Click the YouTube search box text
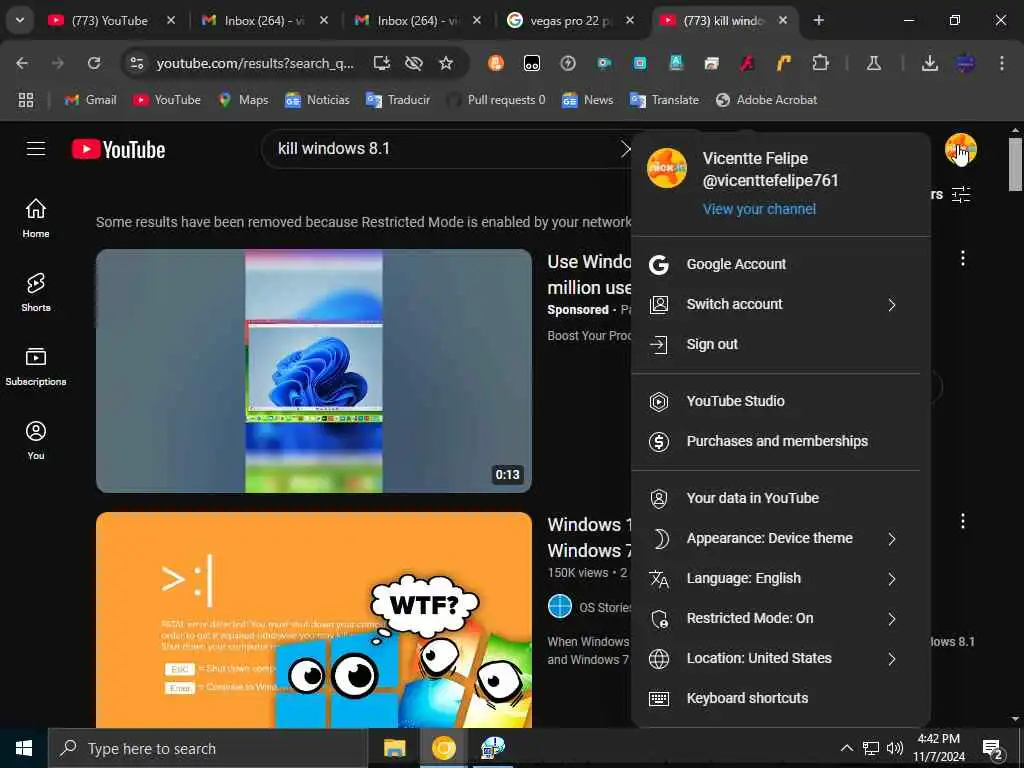Viewport: 1024px width, 768px height. (x=334, y=149)
